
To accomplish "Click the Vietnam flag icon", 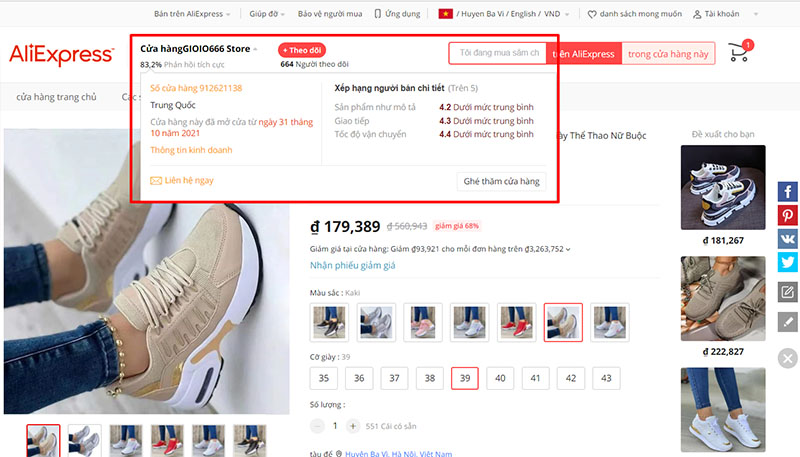I will [x=445, y=14].
